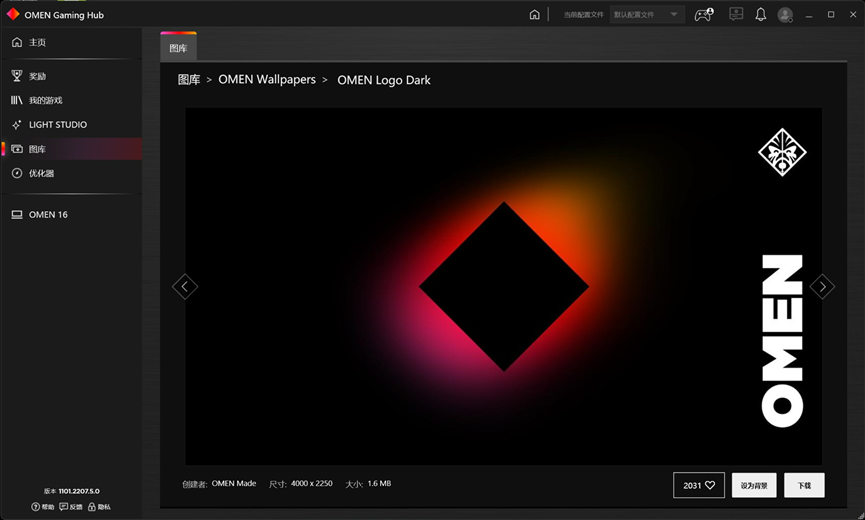Click 下载 download button
The width and height of the screenshot is (865, 520).
coord(804,485)
